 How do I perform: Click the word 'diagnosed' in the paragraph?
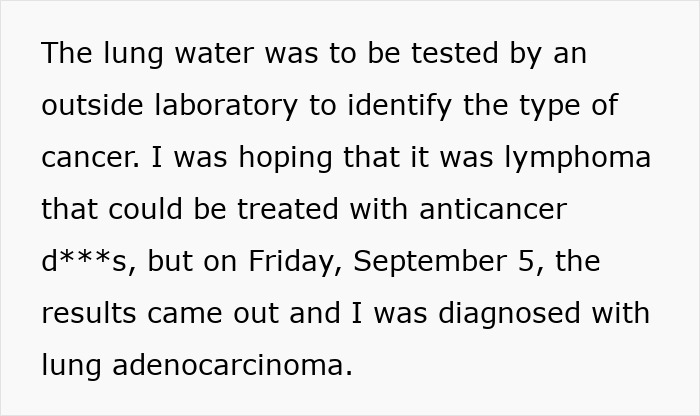pos(510,314)
